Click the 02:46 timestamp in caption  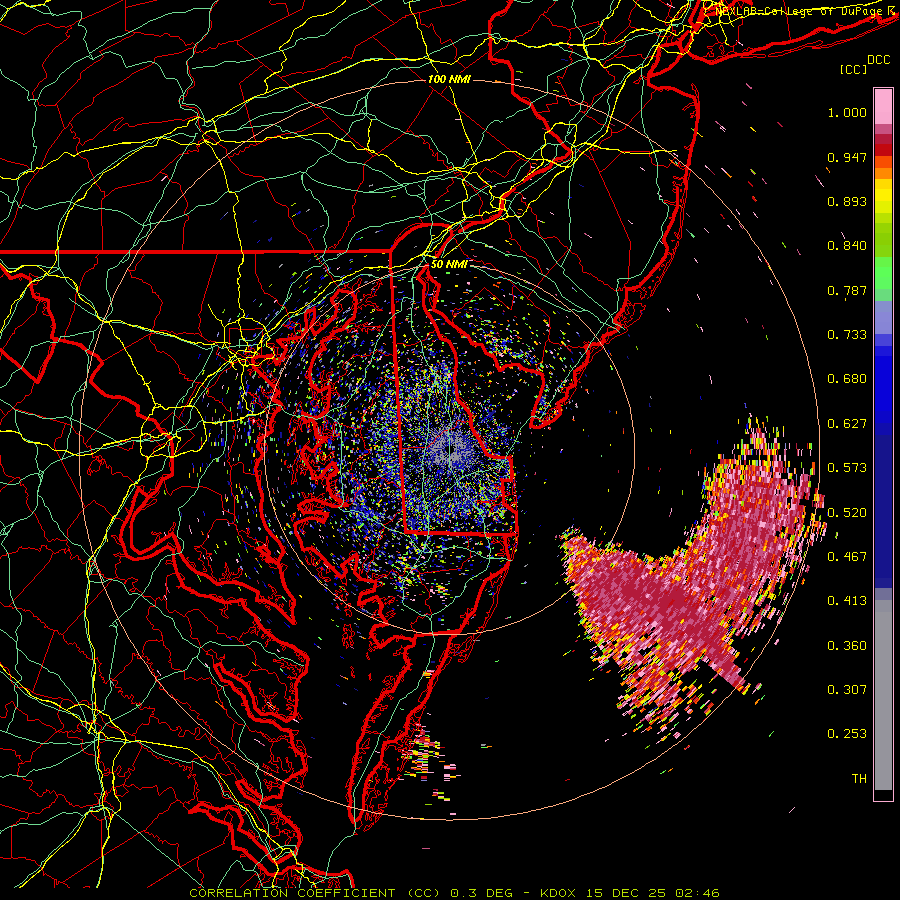pyautogui.click(x=696, y=893)
